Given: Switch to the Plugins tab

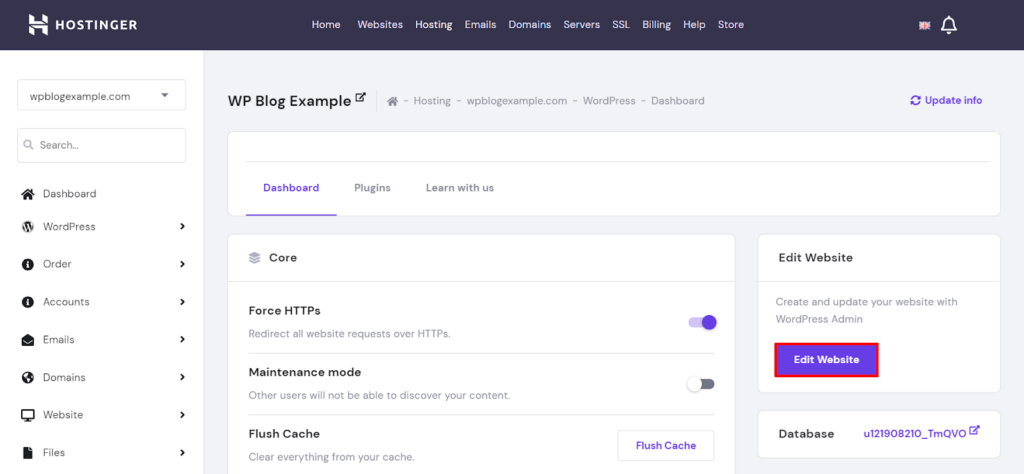Looking at the screenshot, I should point(372,188).
